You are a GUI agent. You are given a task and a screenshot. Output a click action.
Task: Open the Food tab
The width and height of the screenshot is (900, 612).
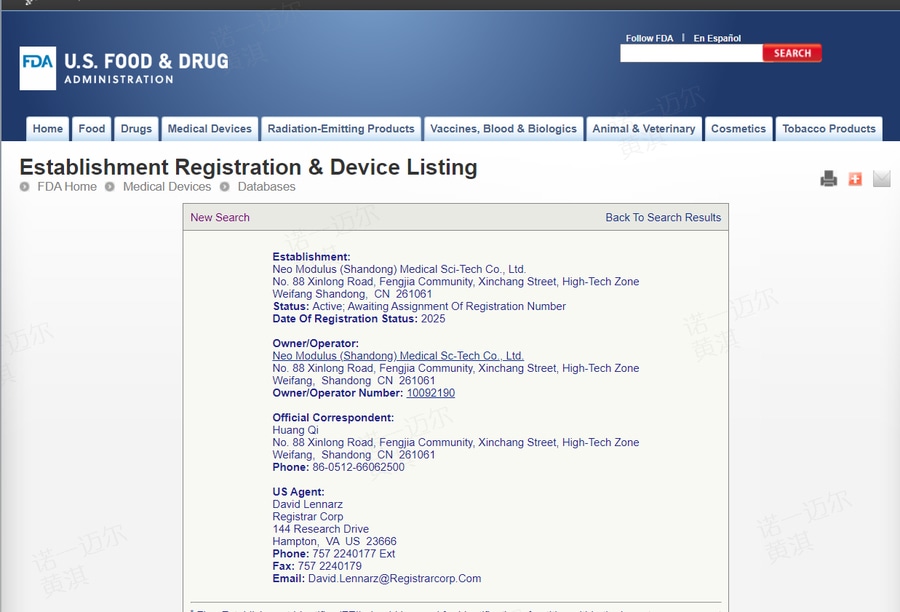(x=92, y=129)
